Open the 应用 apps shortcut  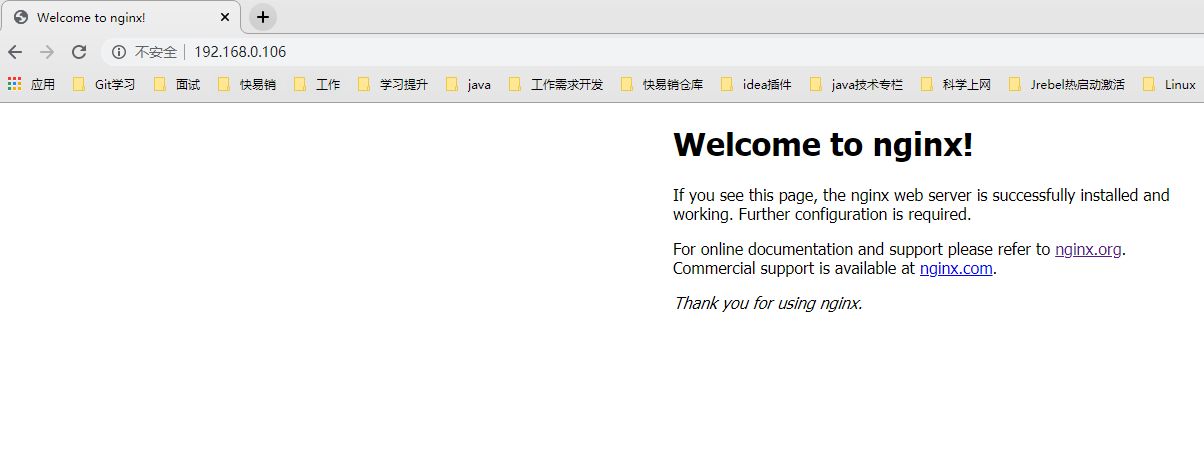pos(31,84)
